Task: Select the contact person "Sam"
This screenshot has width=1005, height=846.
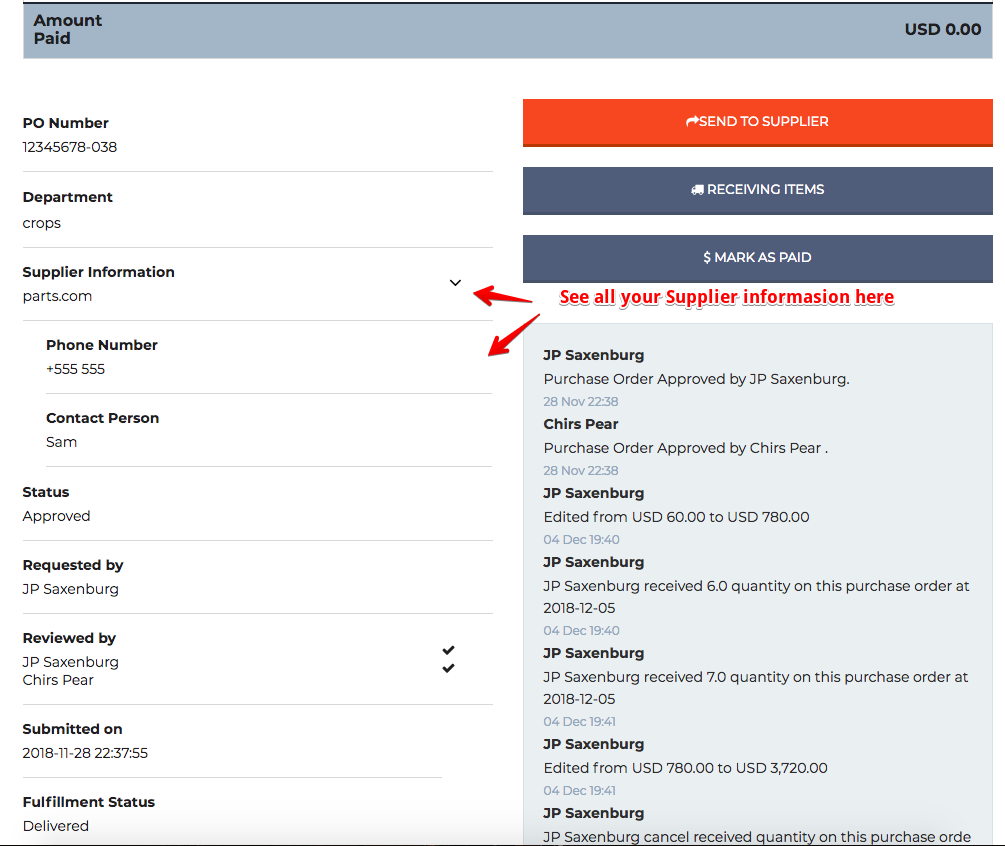Action: [x=62, y=442]
